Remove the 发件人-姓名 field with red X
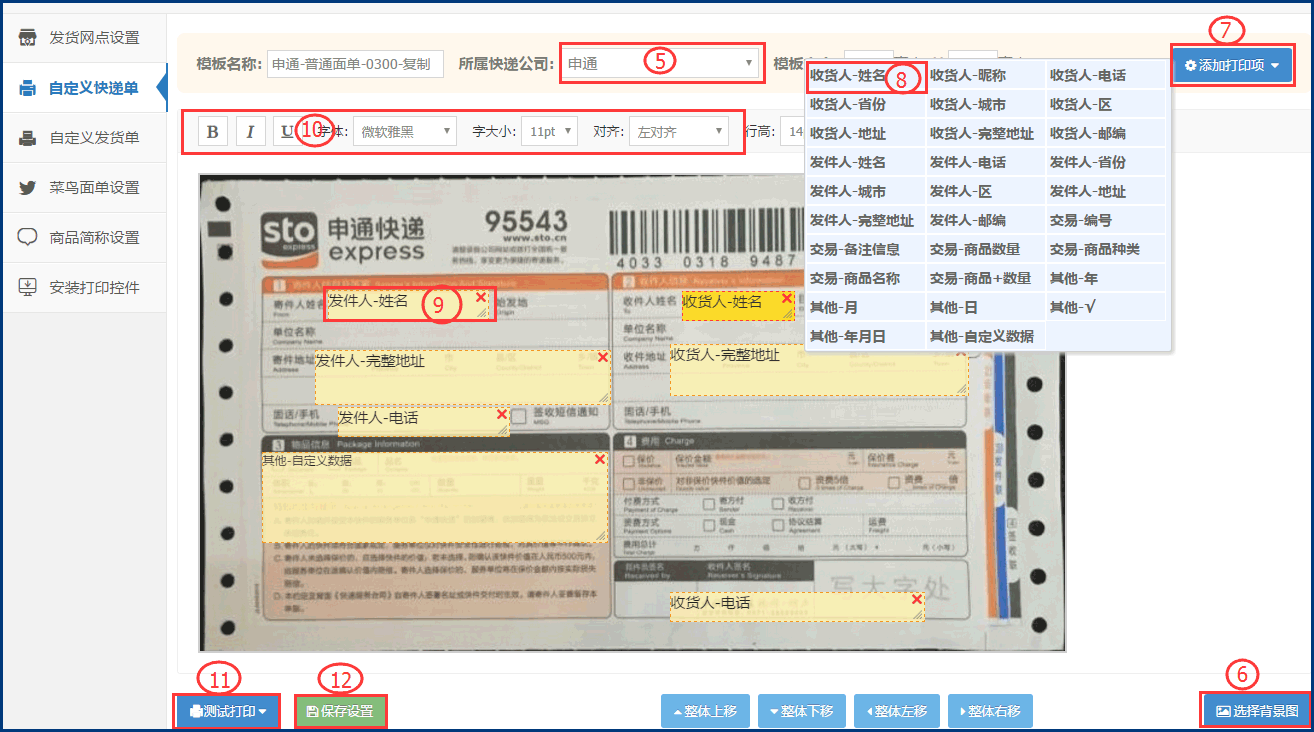This screenshot has width=1314, height=732. point(481,297)
